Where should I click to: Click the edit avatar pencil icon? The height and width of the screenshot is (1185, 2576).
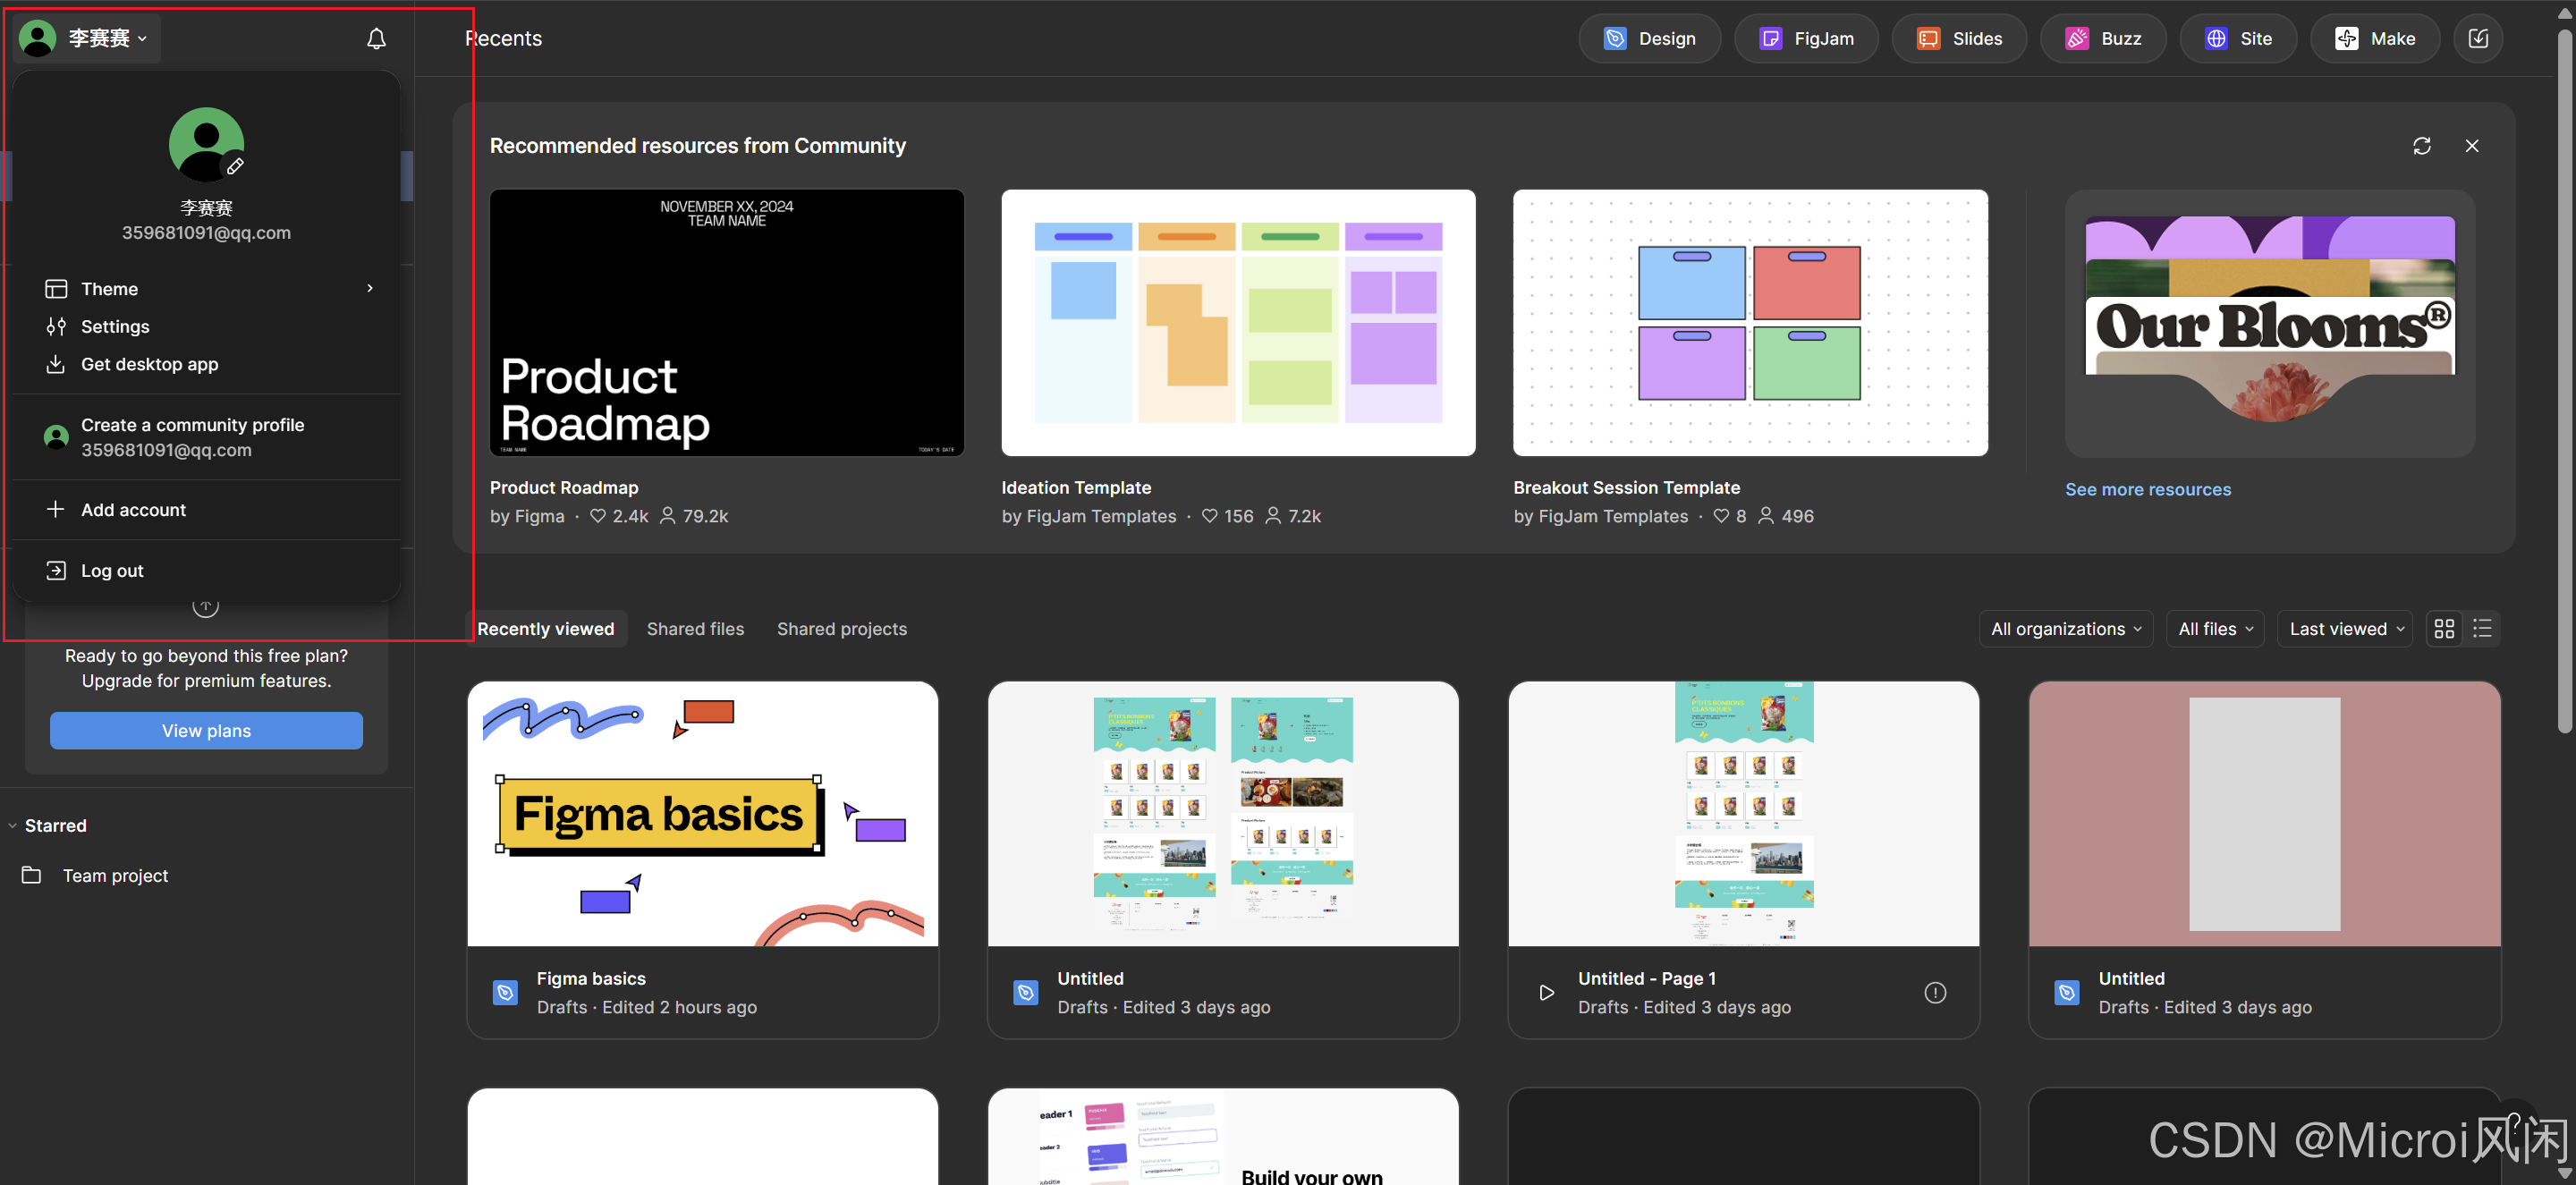(235, 167)
